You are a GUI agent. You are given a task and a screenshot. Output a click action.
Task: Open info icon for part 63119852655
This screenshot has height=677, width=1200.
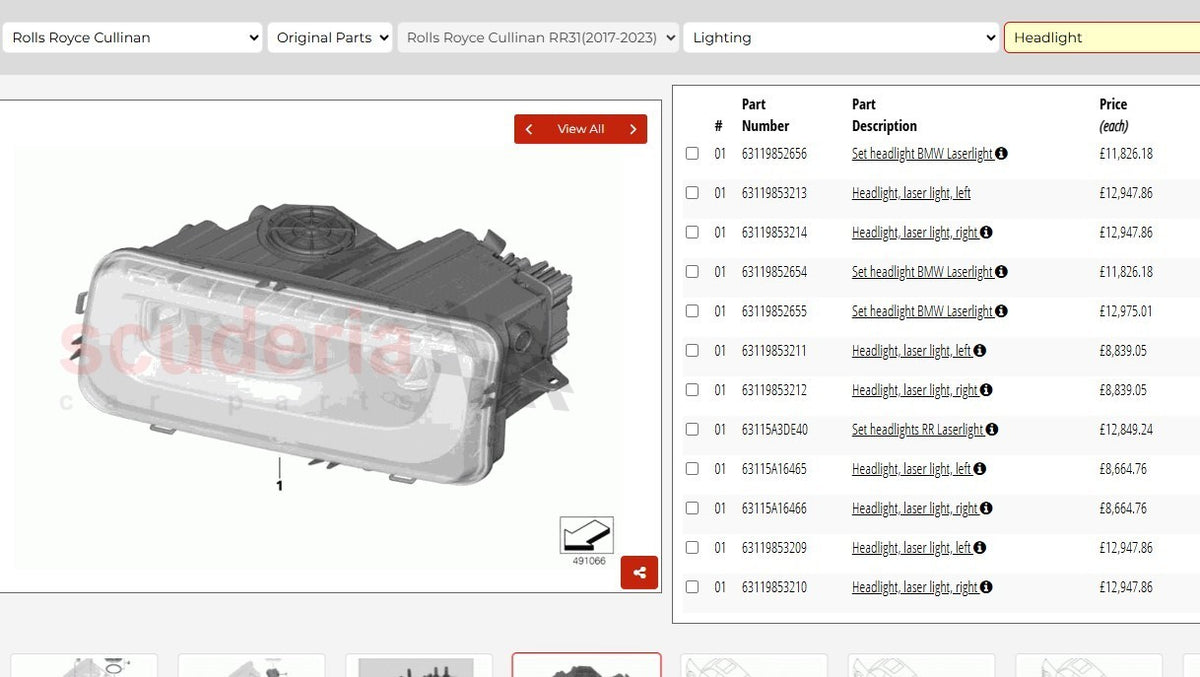1002,311
